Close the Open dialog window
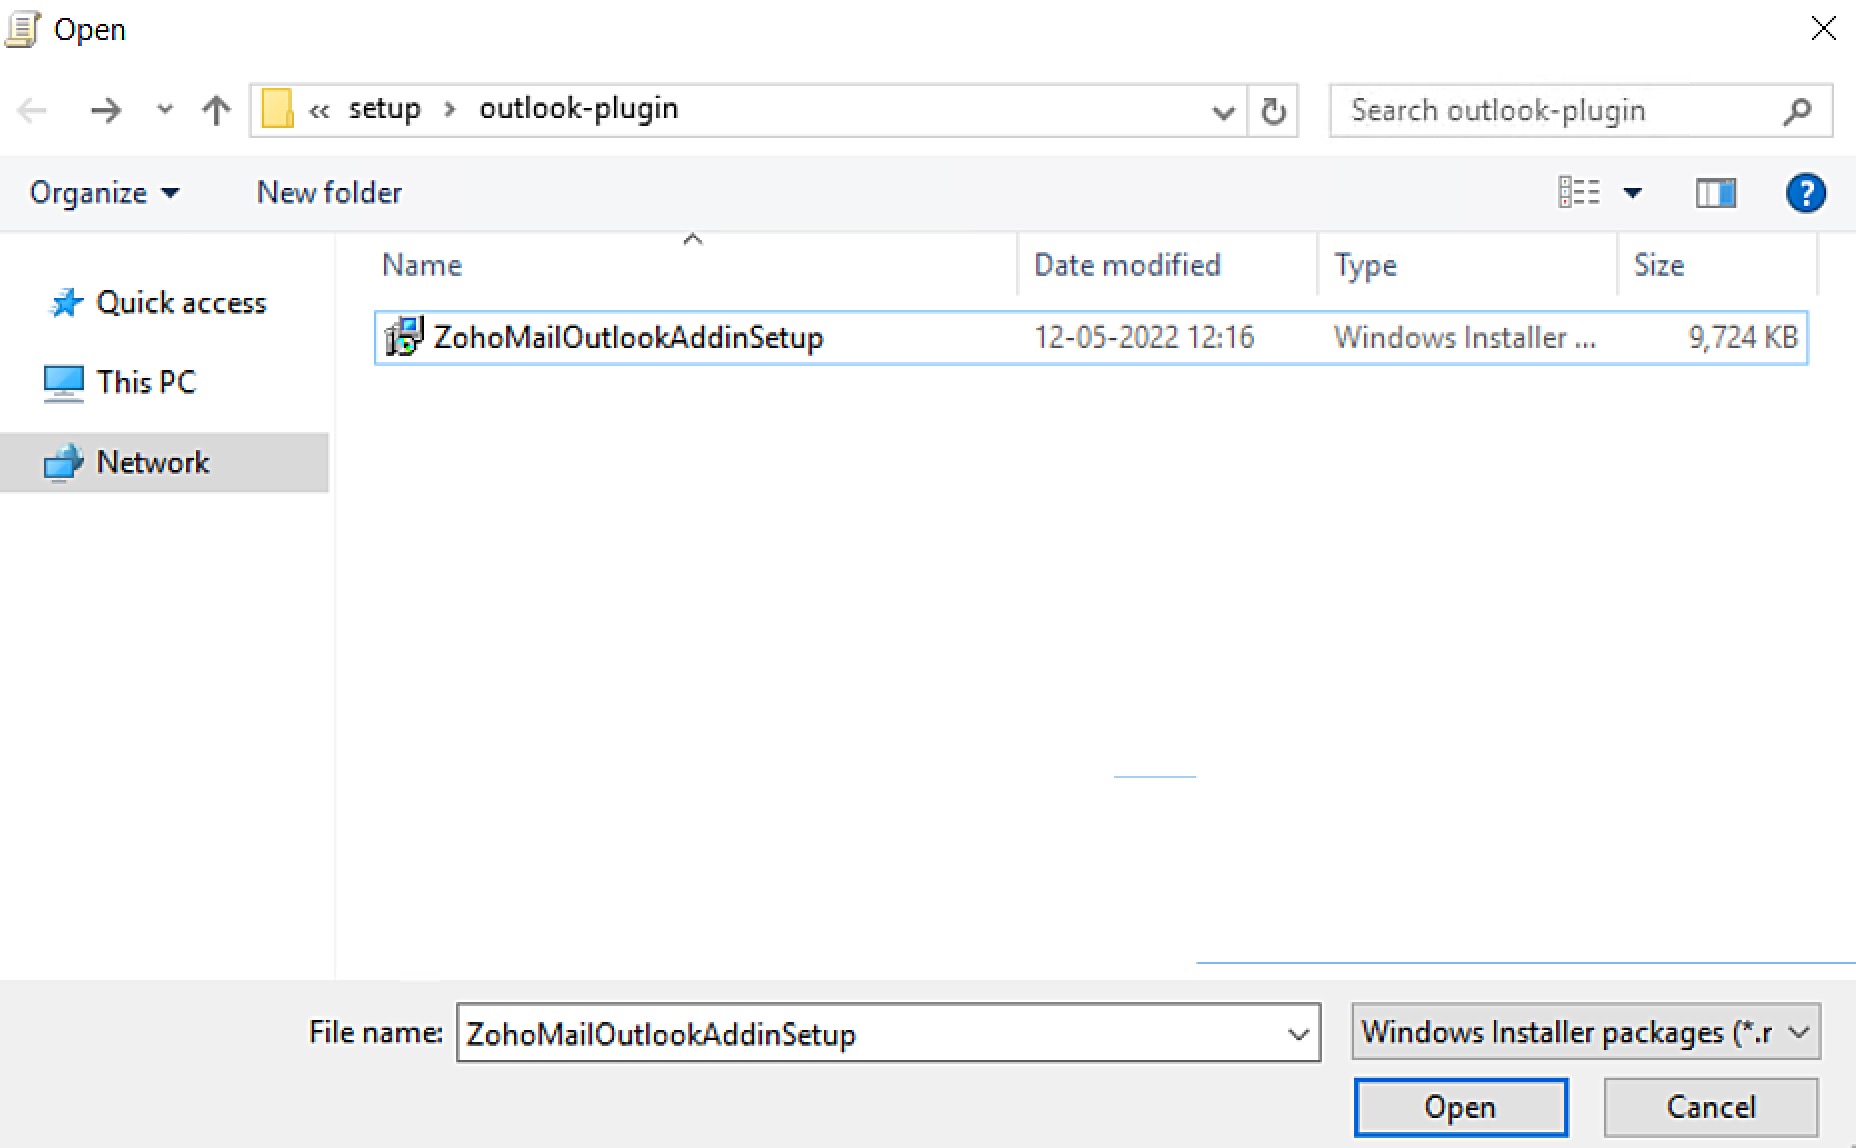Image resolution: width=1856 pixels, height=1148 pixels. click(x=1824, y=29)
